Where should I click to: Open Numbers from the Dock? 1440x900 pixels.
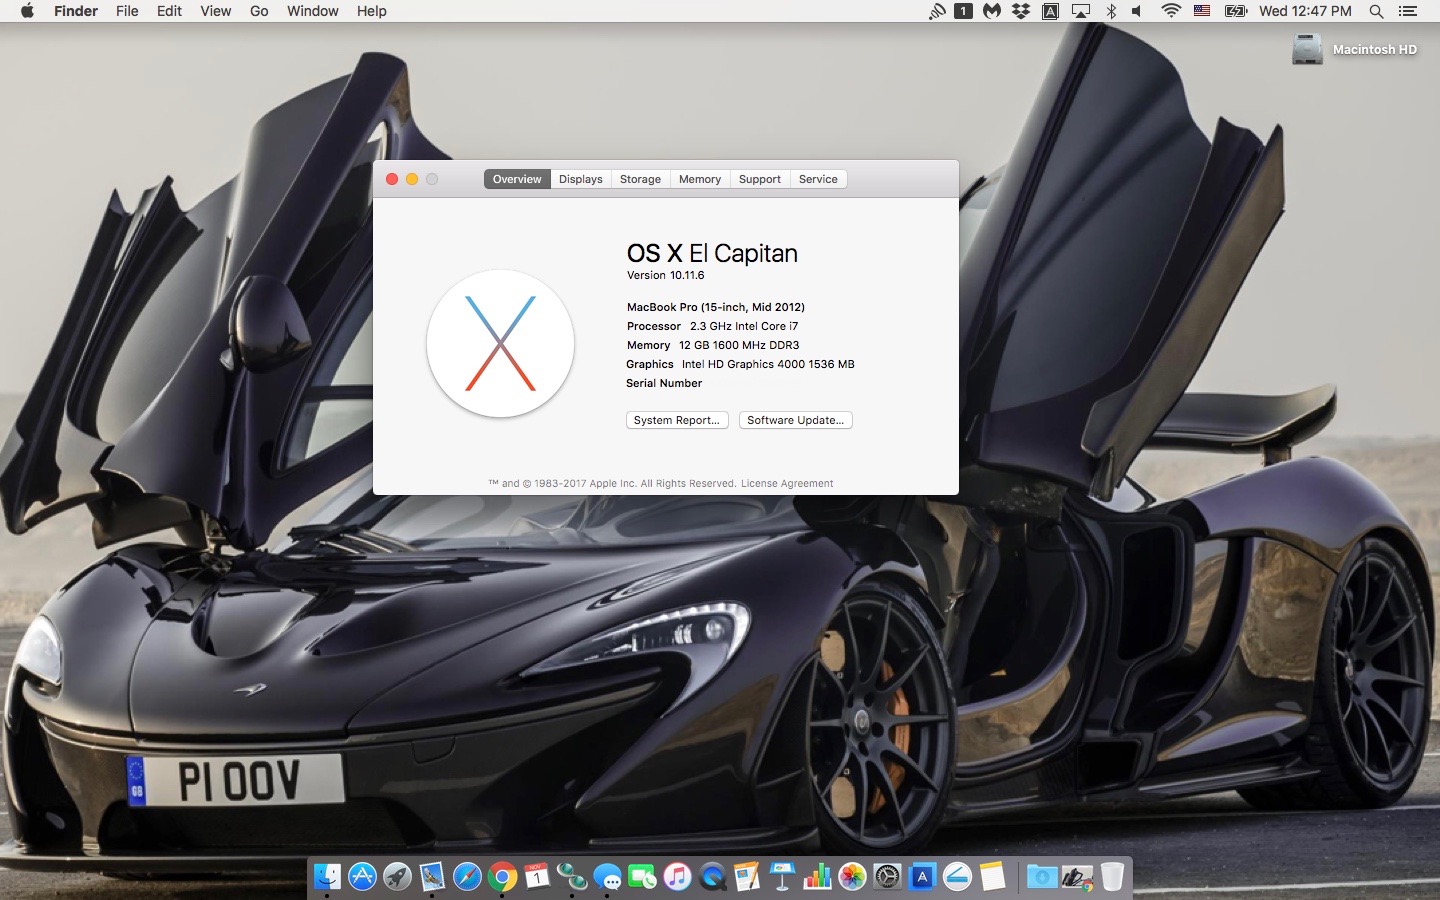(x=817, y=877)
